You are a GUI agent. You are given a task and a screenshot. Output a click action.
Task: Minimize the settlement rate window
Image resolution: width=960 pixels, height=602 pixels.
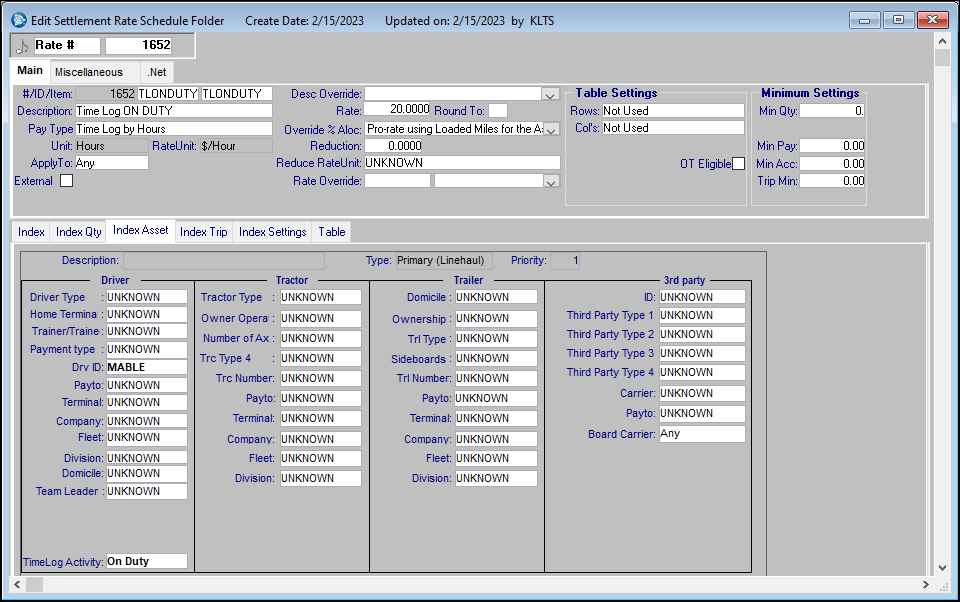click(864, 20)
